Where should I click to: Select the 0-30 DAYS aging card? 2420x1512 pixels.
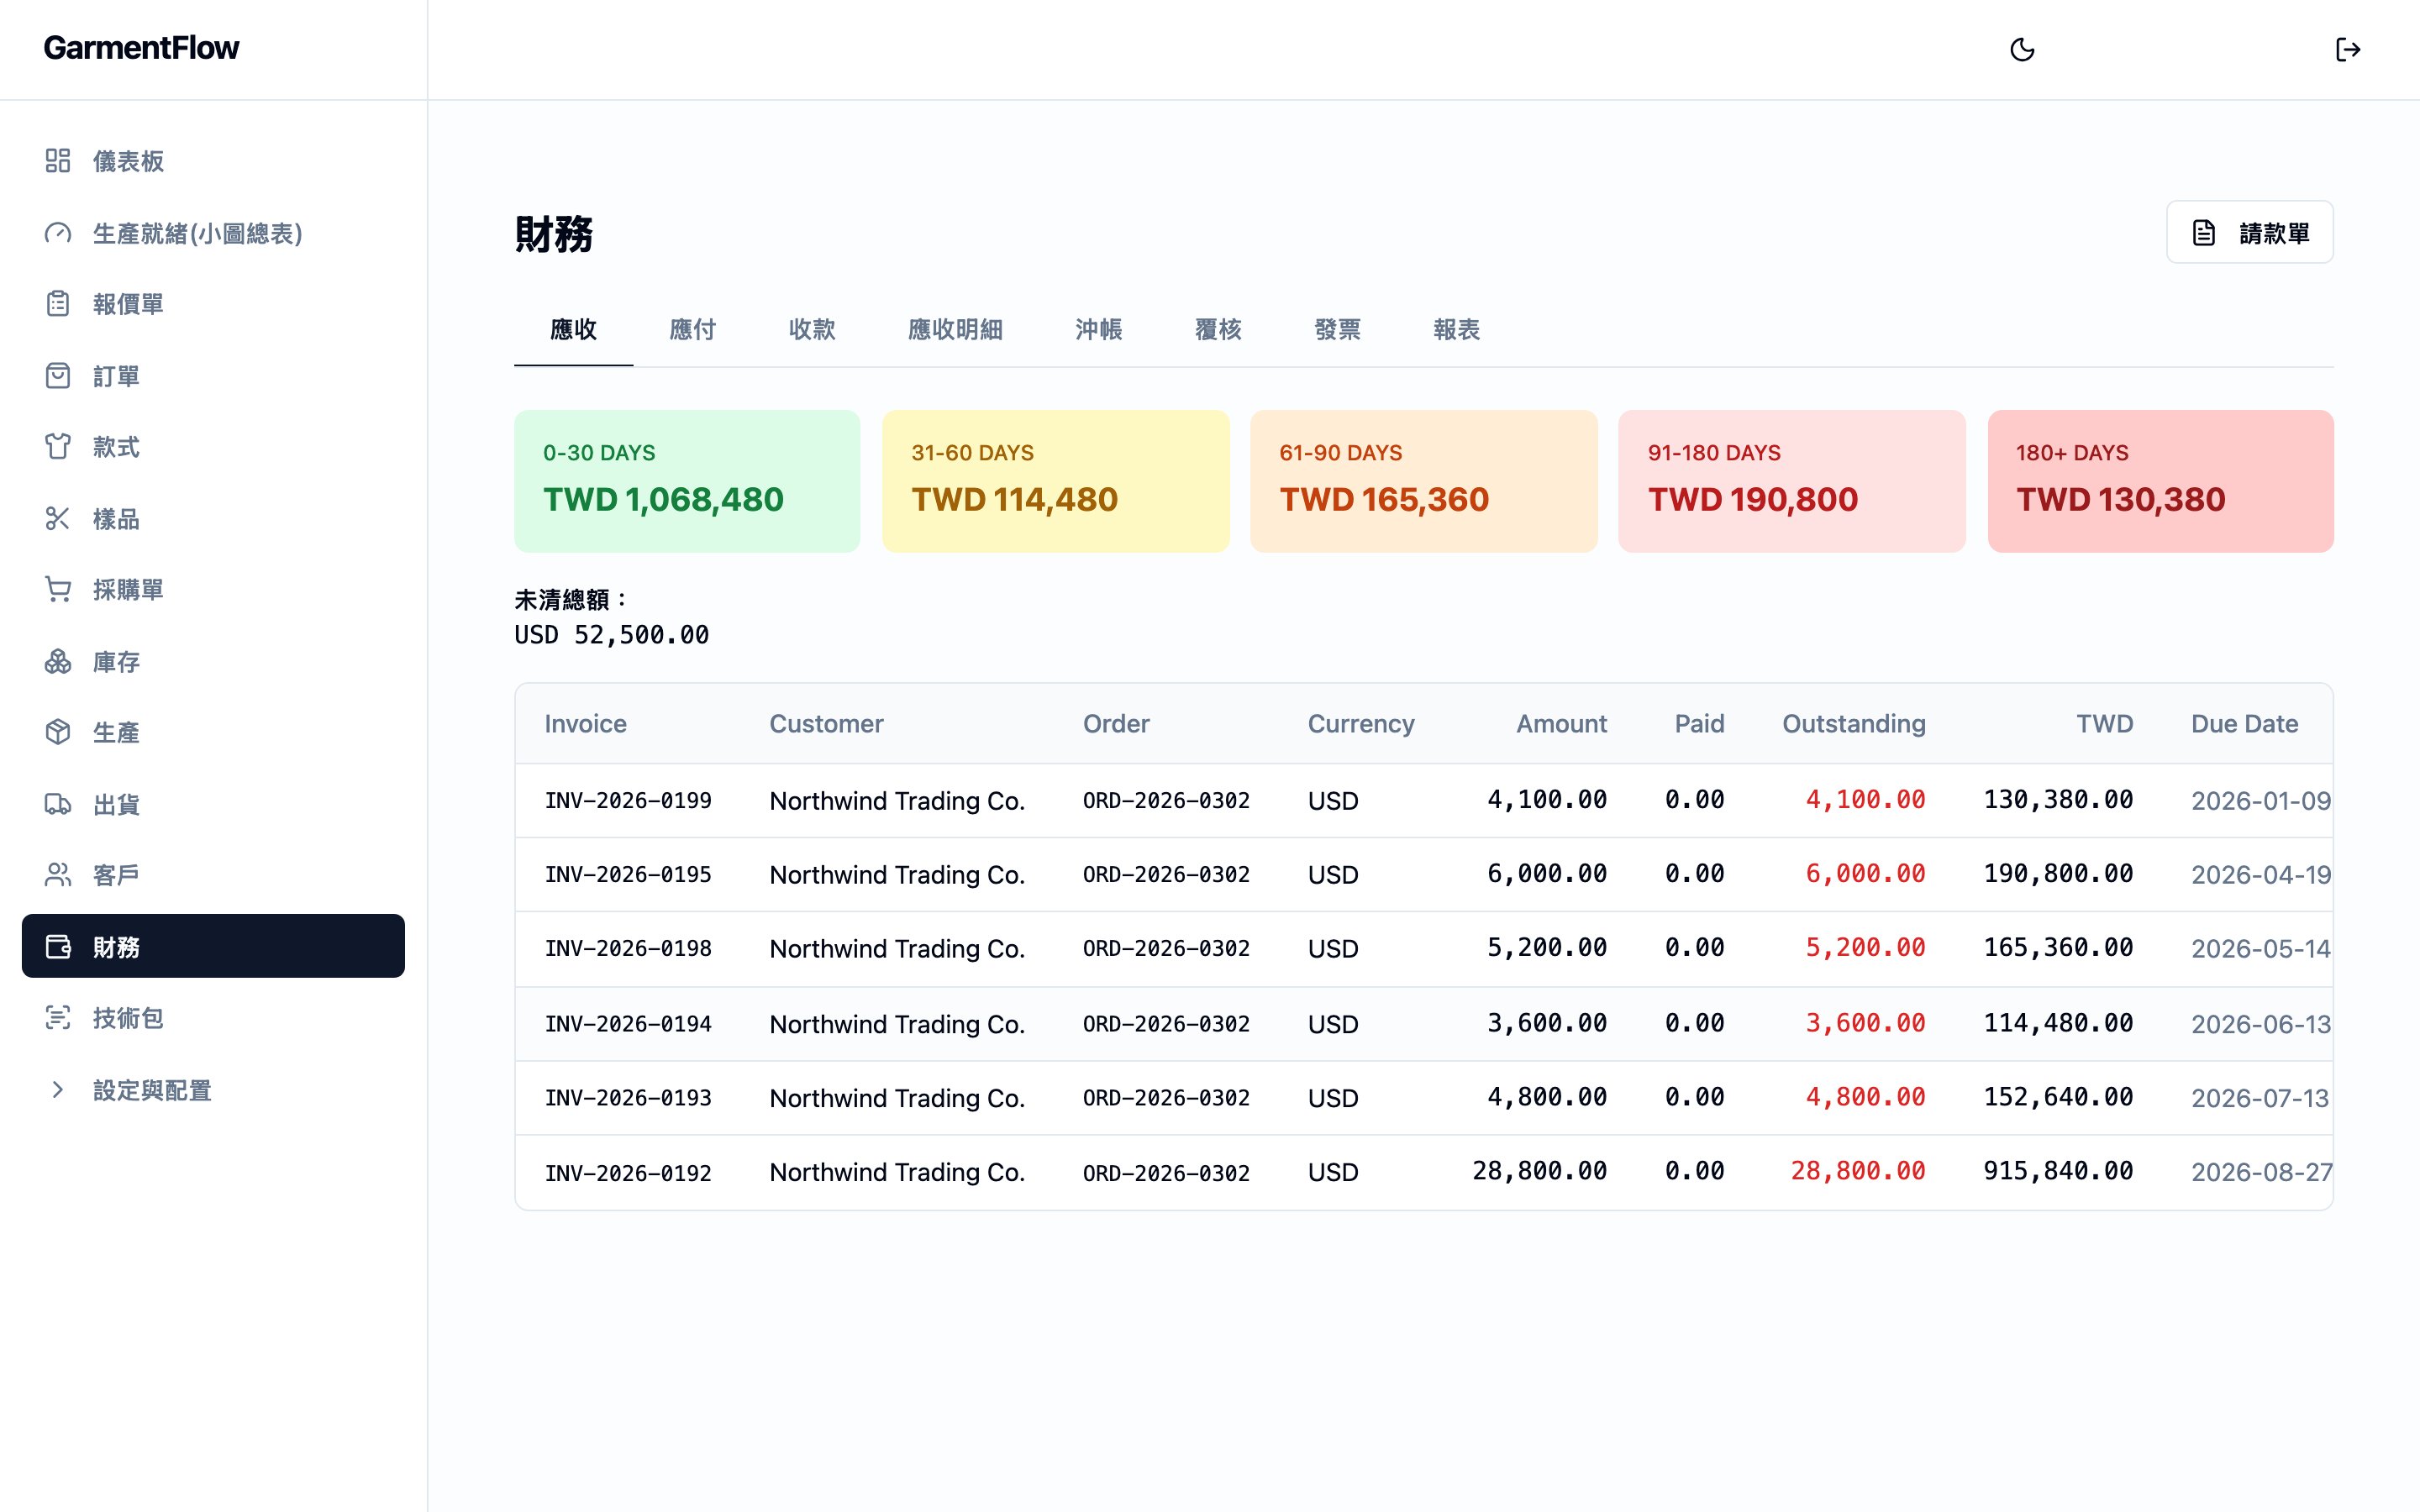point(687,481)
